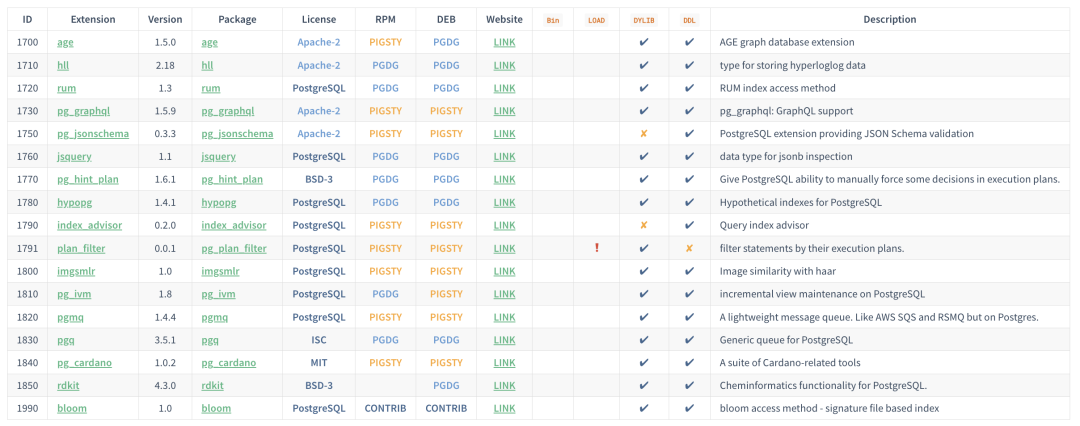Click the LOAD column header badge
The width and height of the screenshot is (1080, 426).
click(x=597, y=20)
